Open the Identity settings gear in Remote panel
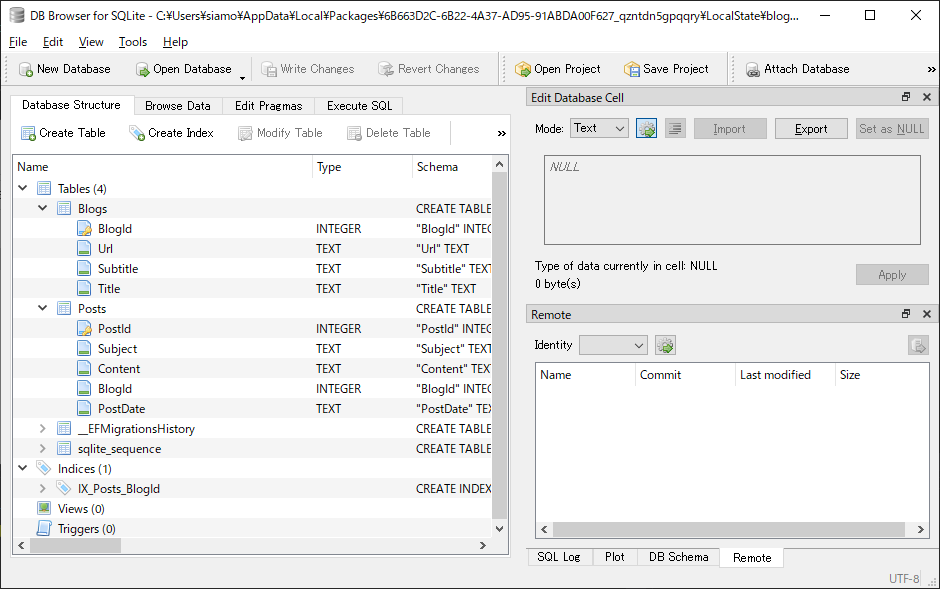Screen dimensions: 940x589 point(665,344)
